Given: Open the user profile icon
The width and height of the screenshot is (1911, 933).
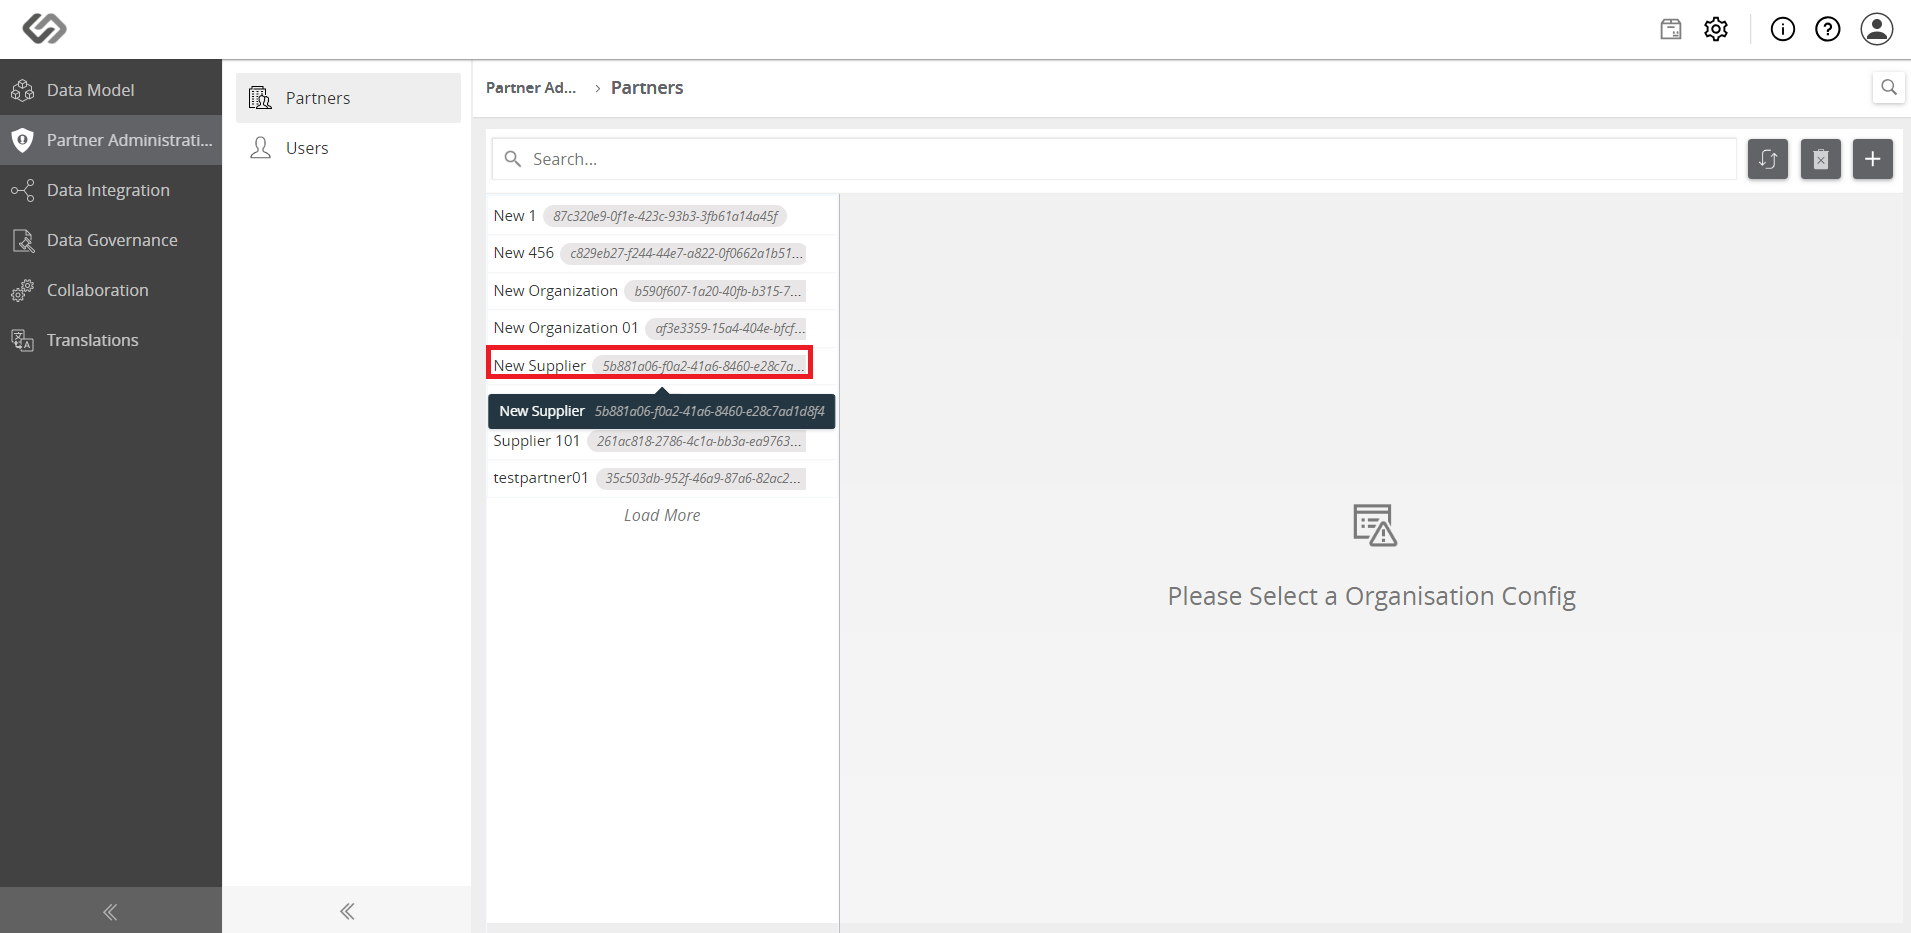Looking at the screenshot, I should pos(1877,29).
